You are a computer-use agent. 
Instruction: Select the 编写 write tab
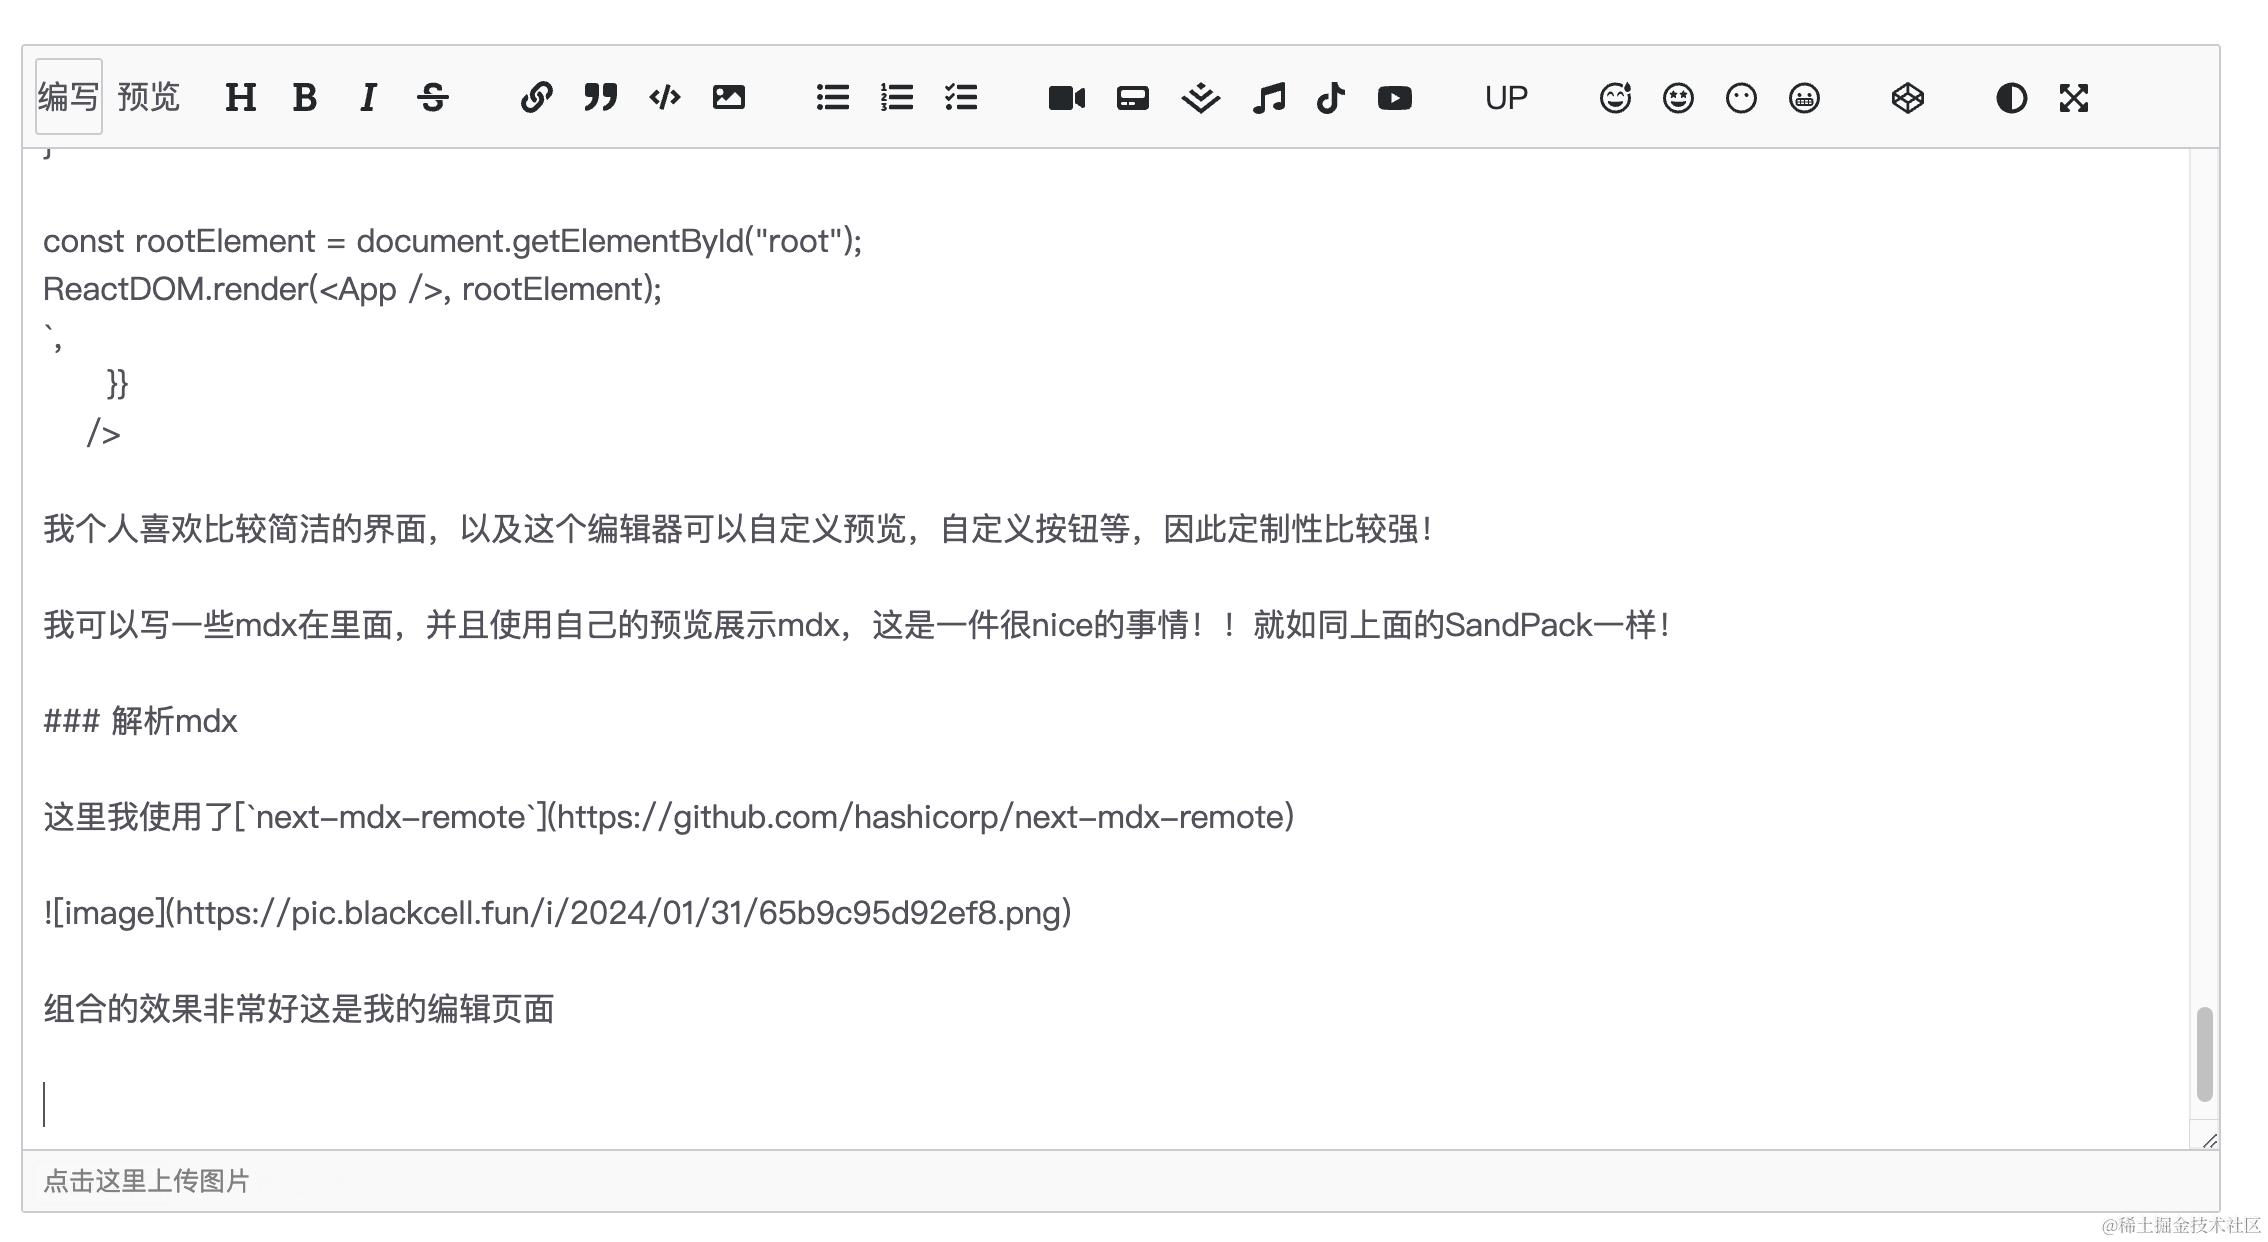(x=68, y=97)
